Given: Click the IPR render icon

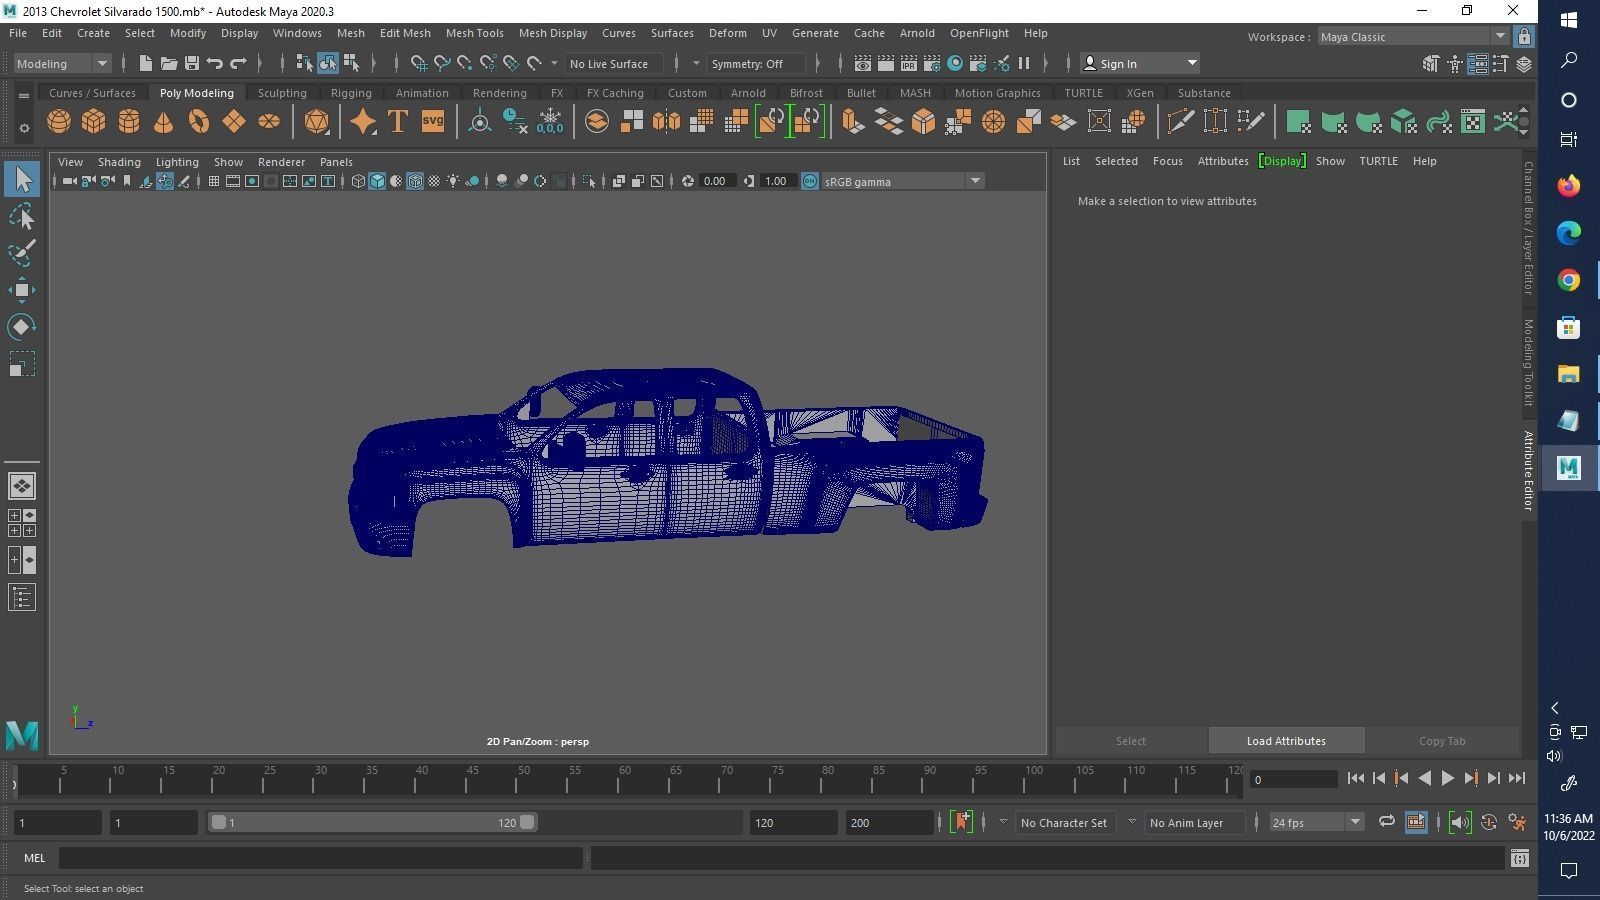Looking at the screenshot, I should coord(909,63).
